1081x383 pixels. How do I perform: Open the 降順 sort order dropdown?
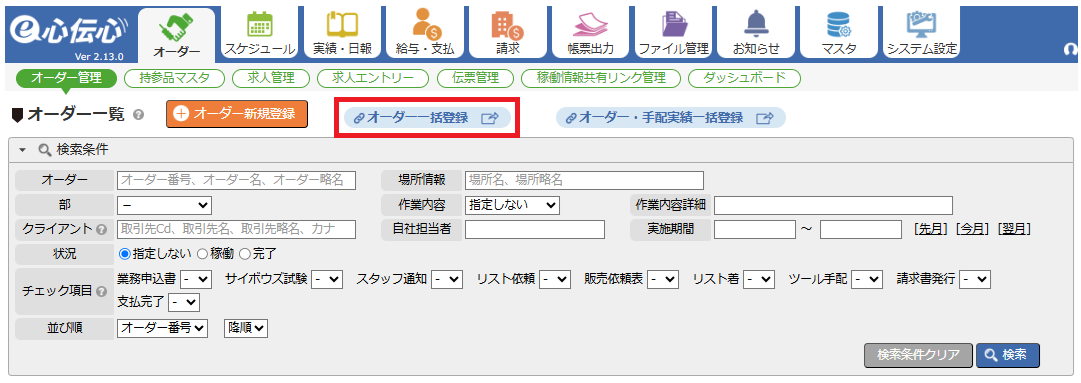[x=246, y=329]
